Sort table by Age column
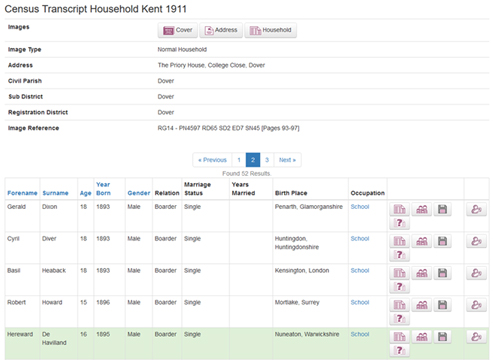This screenshot has width=493, height=360. pos(85,193)
